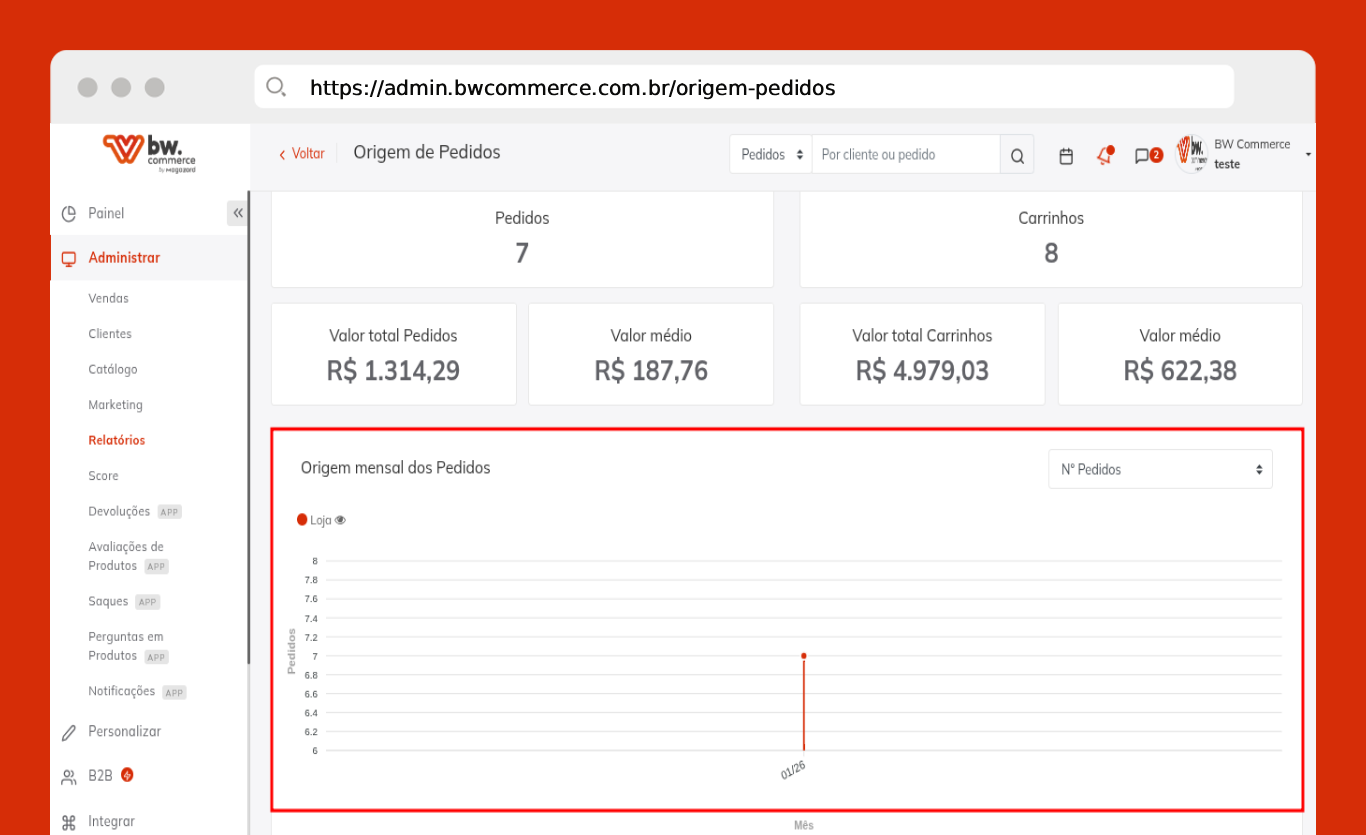Viewport: 1366px width, 835px height.
Task: Click the red Loja legend dot
Action: point(302,520)
